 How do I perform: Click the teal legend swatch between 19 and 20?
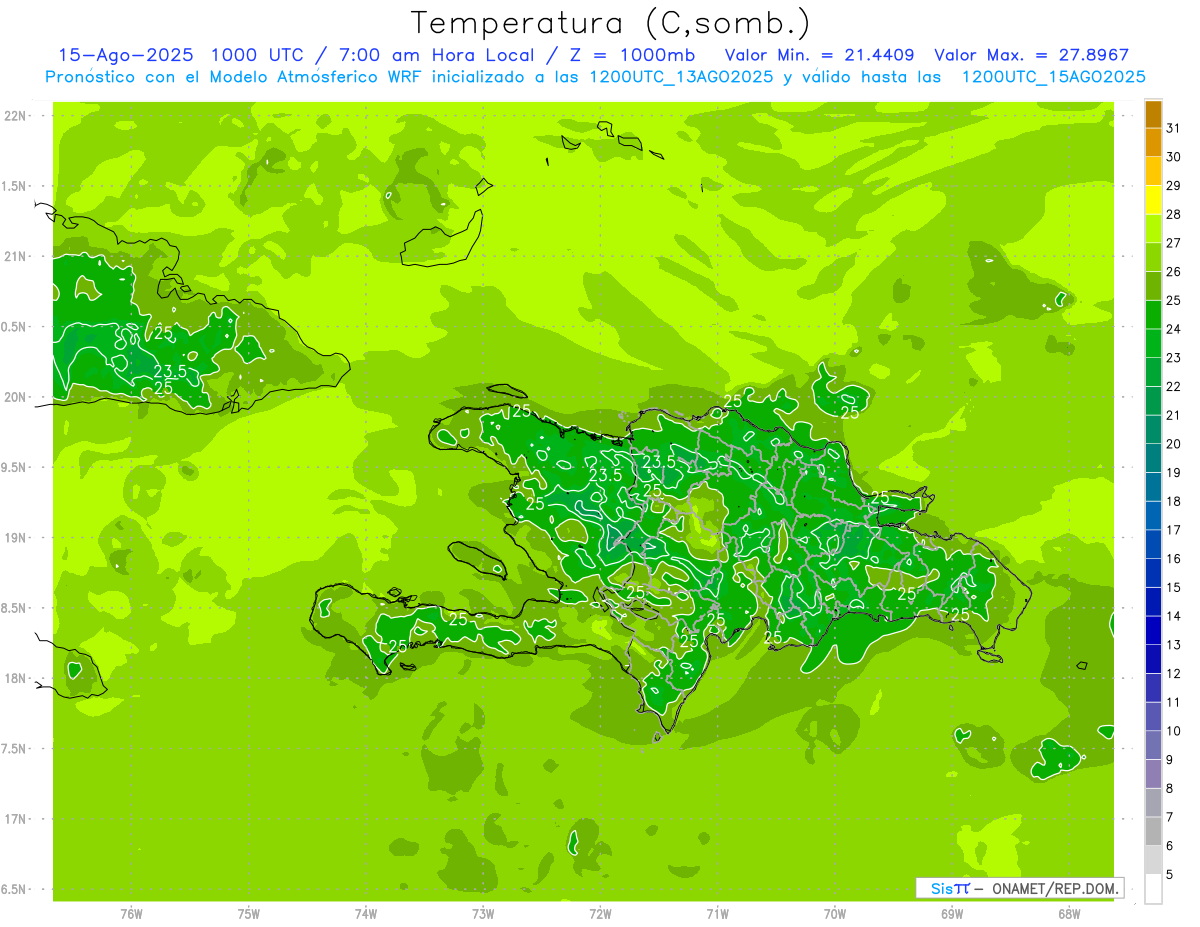coord(1153,458)
